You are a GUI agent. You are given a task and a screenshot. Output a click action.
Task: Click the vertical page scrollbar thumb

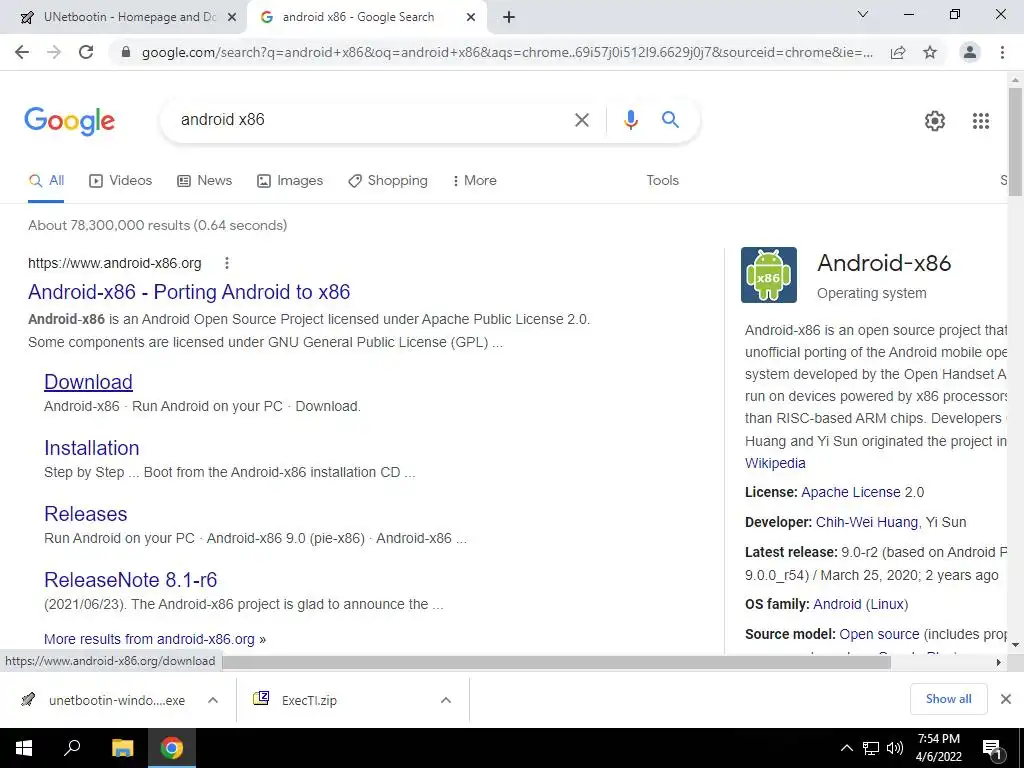point(1015,141)
